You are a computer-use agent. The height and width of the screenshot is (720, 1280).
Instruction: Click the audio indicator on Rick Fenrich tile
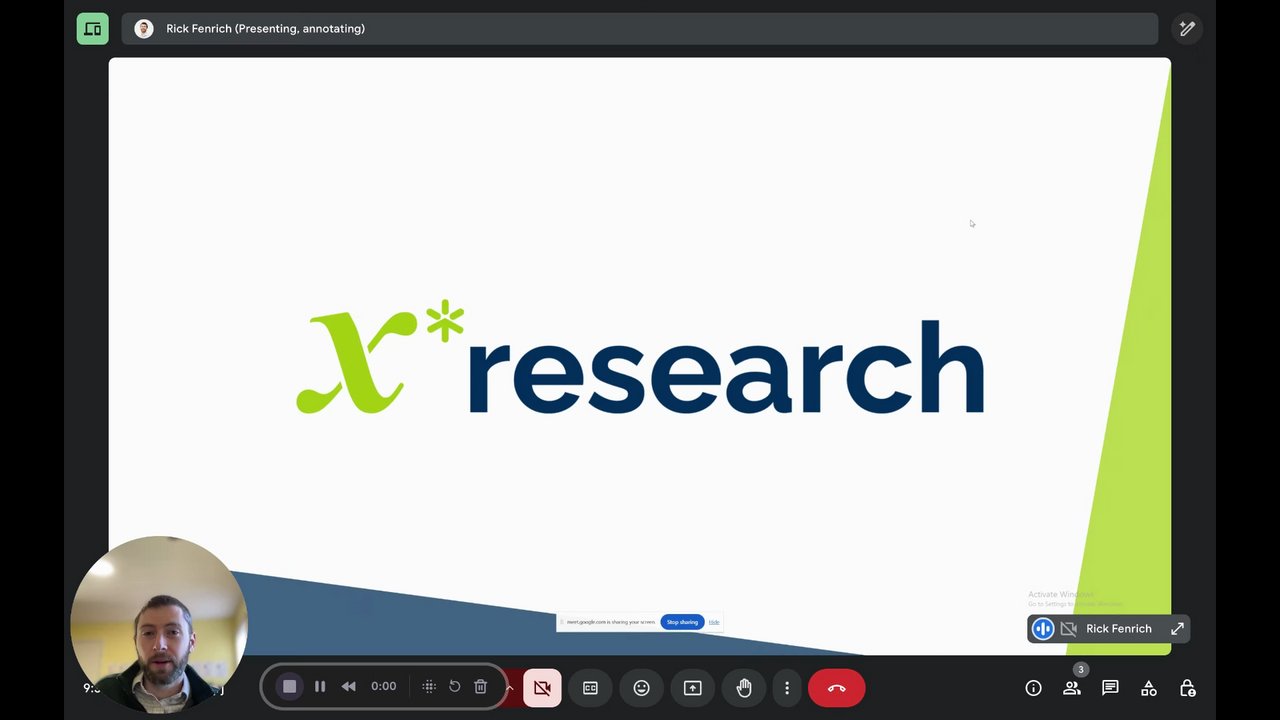[1043, 629]
